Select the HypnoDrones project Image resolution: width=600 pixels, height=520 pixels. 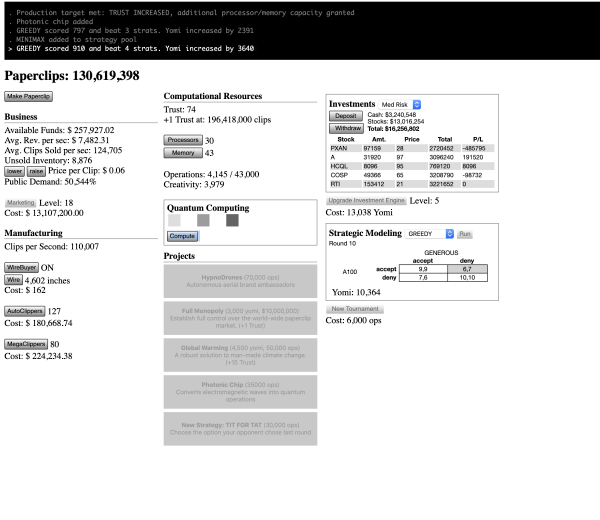click(x=239, y=281)
